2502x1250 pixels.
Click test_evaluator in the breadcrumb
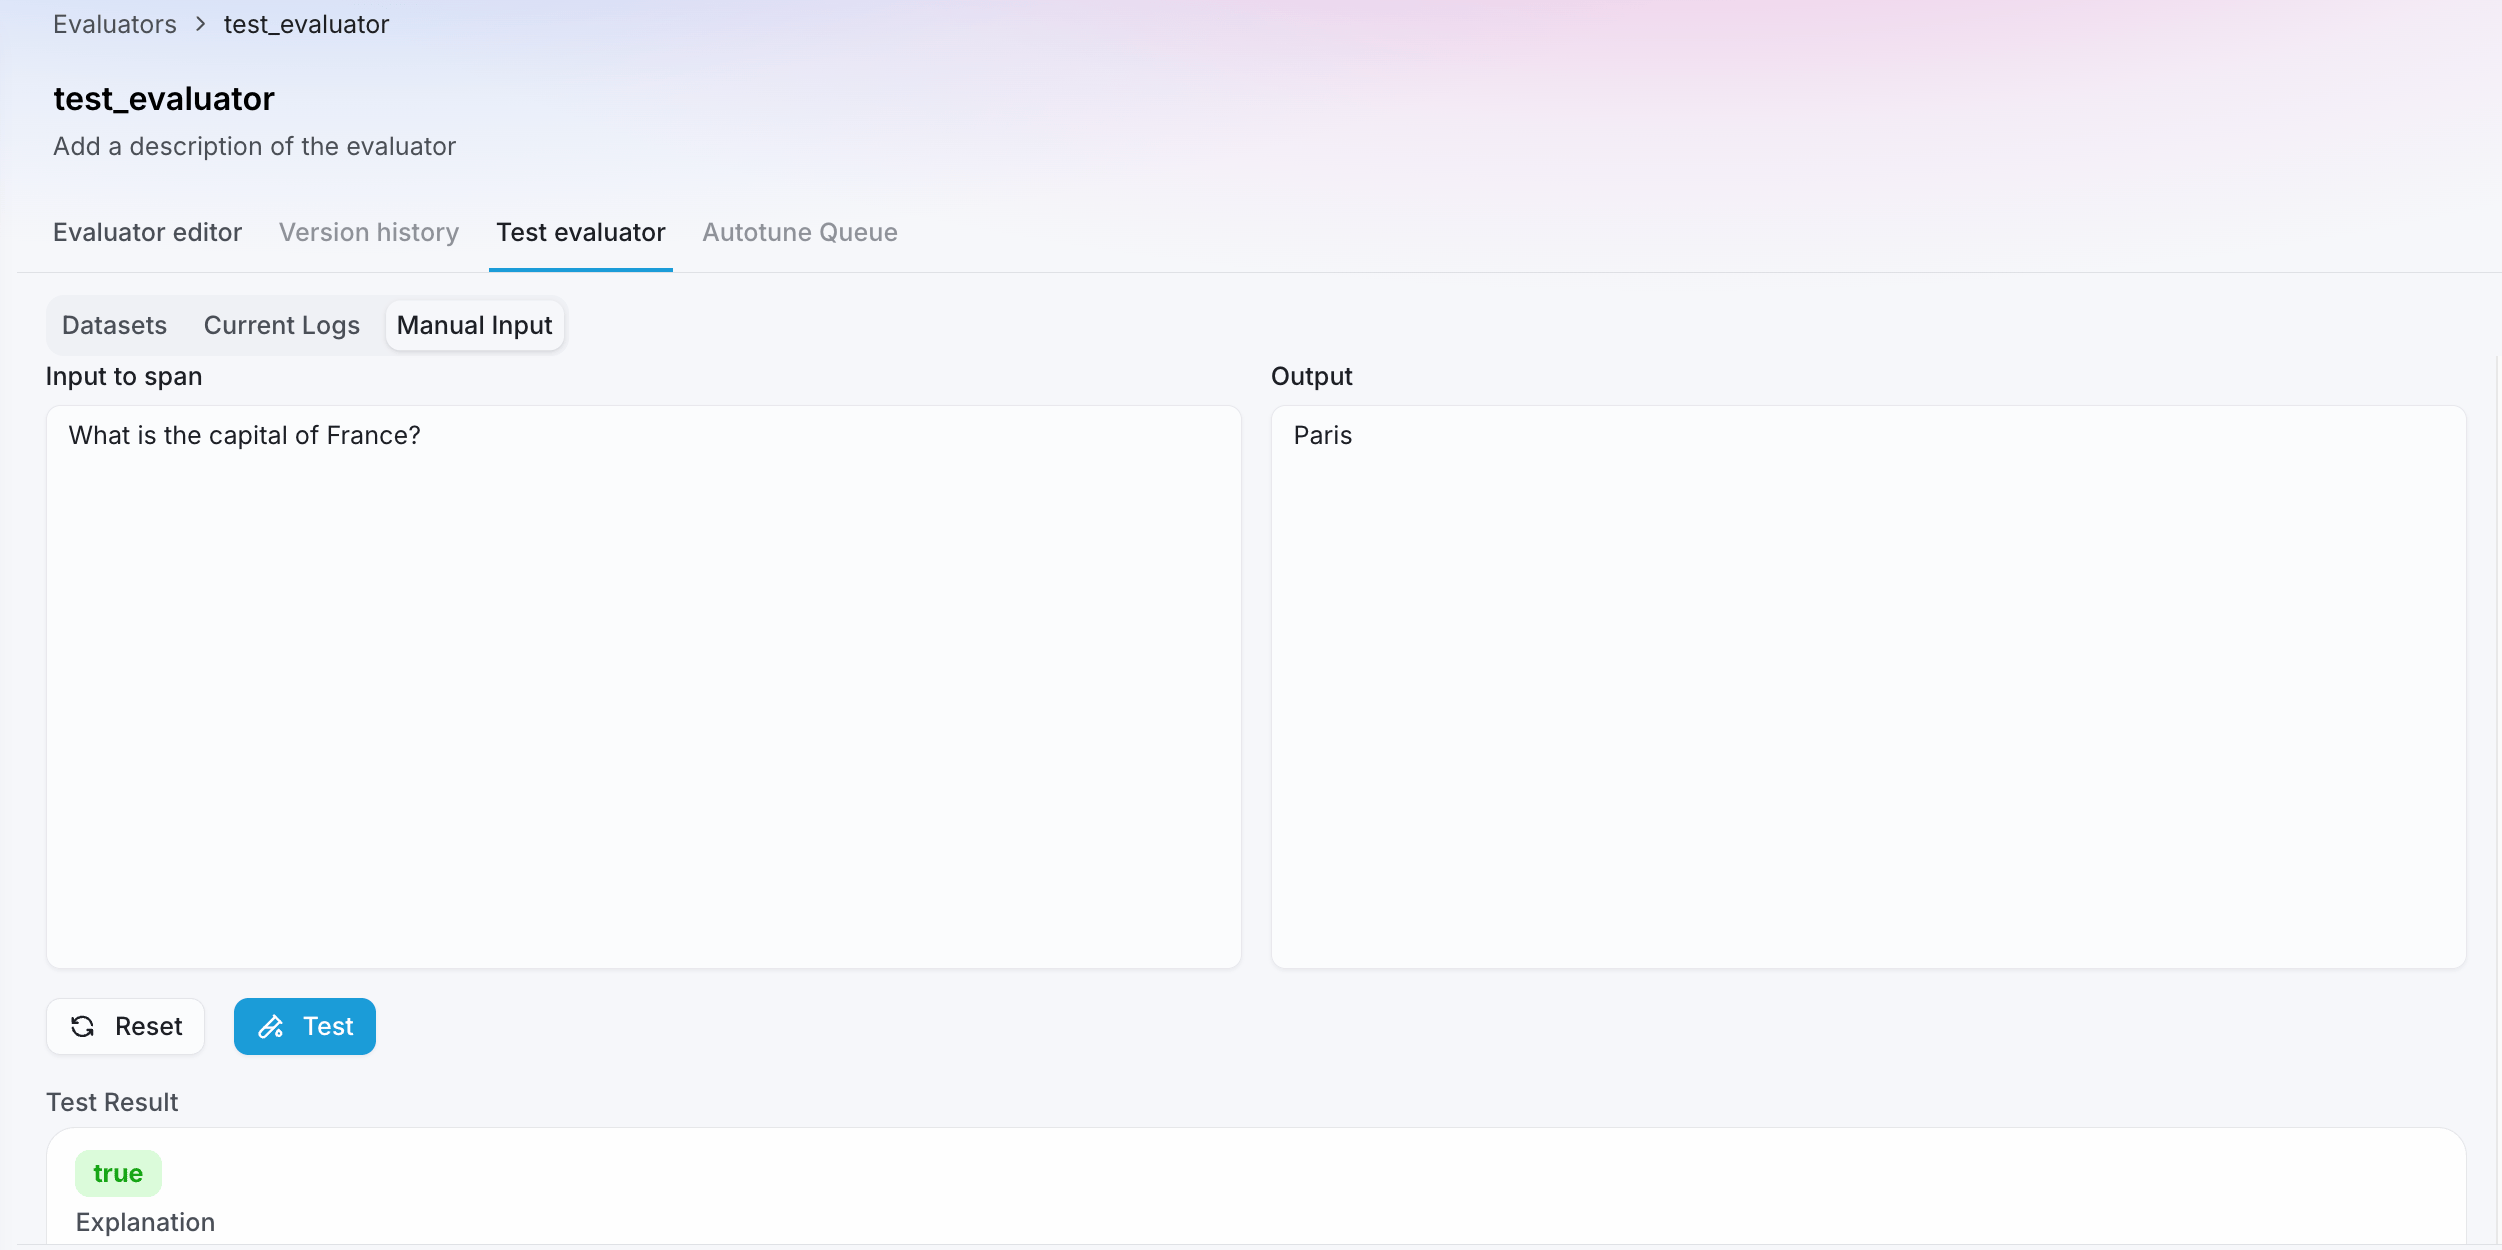click(306, 24)
